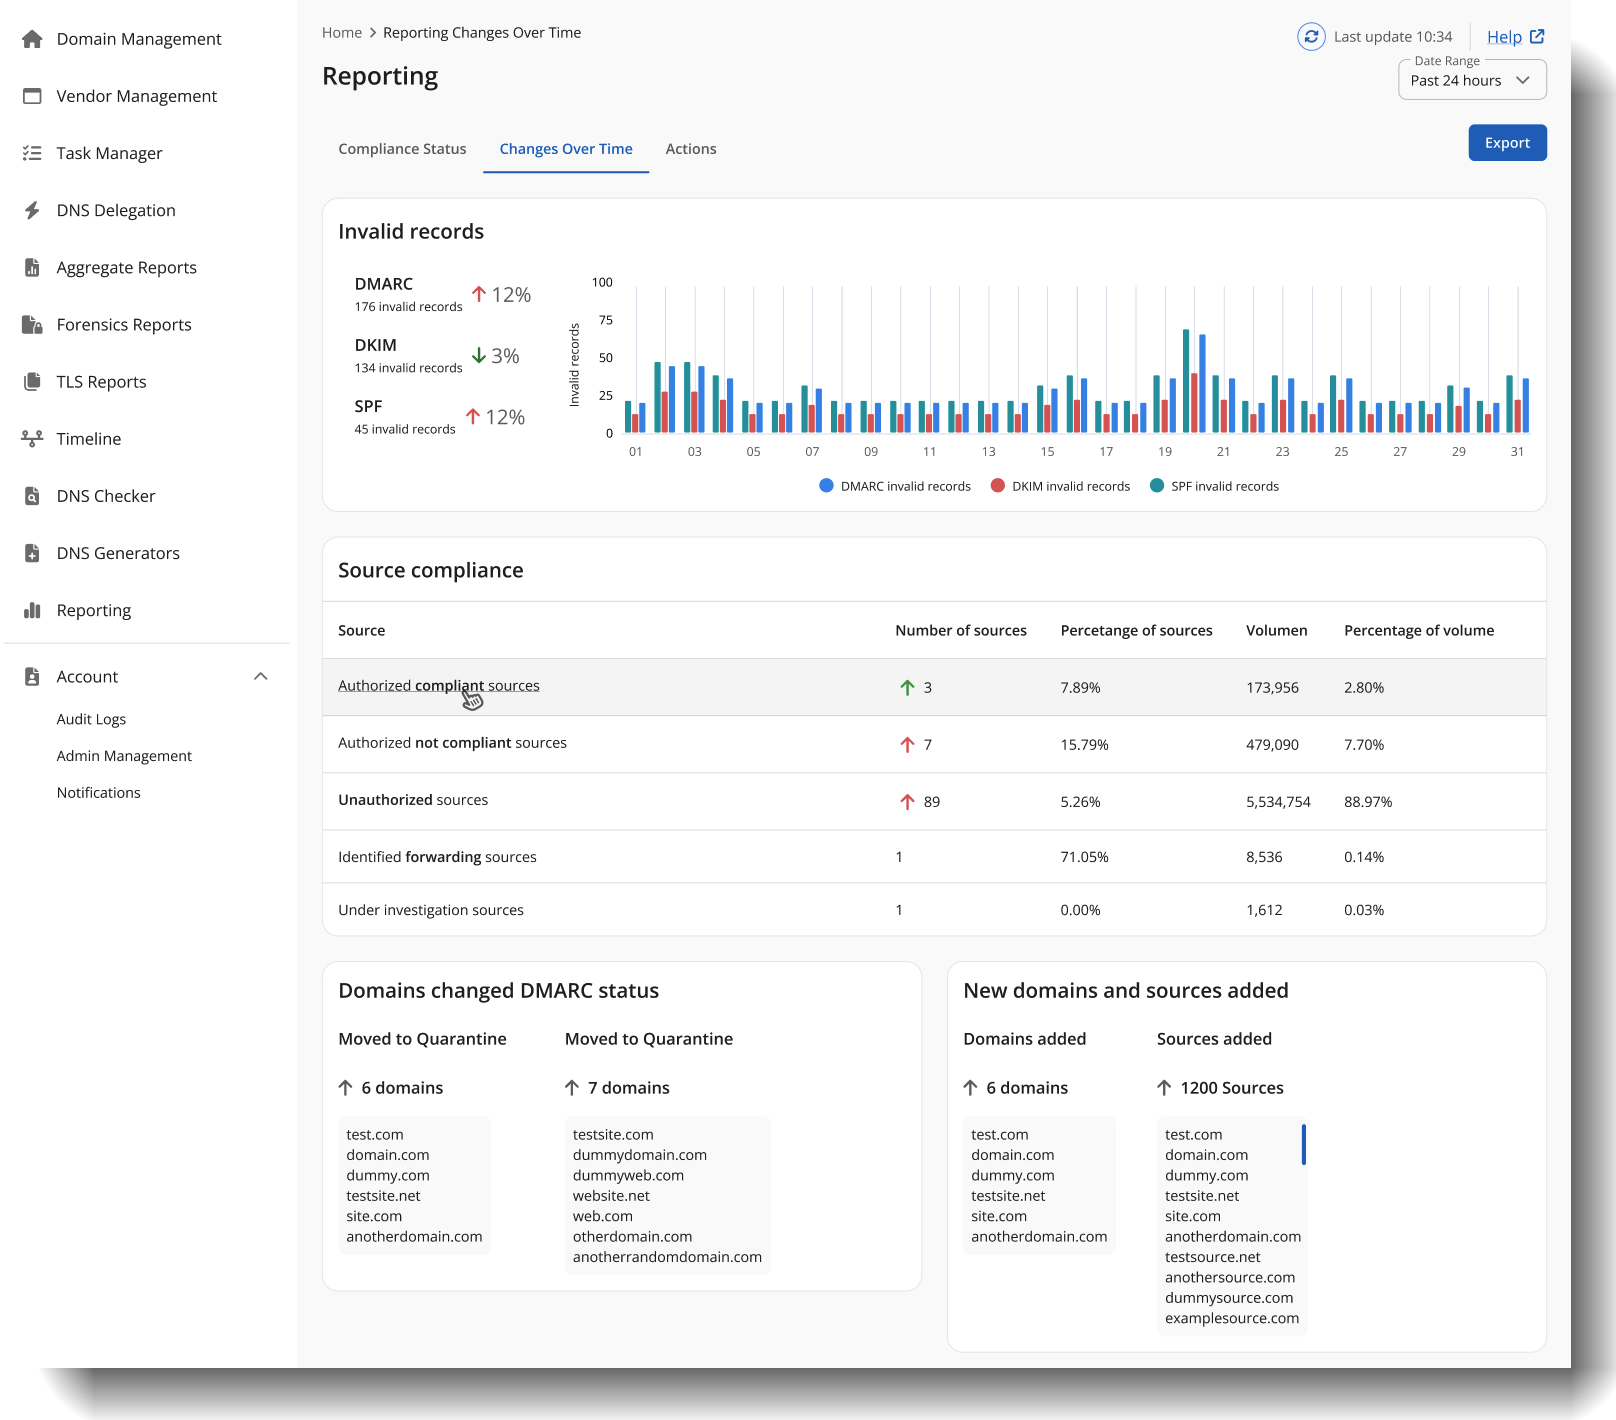Collapse the Account section chevron
Image resolution: width=1616 pixels, height=1420 pixels.
click(261, 676)
